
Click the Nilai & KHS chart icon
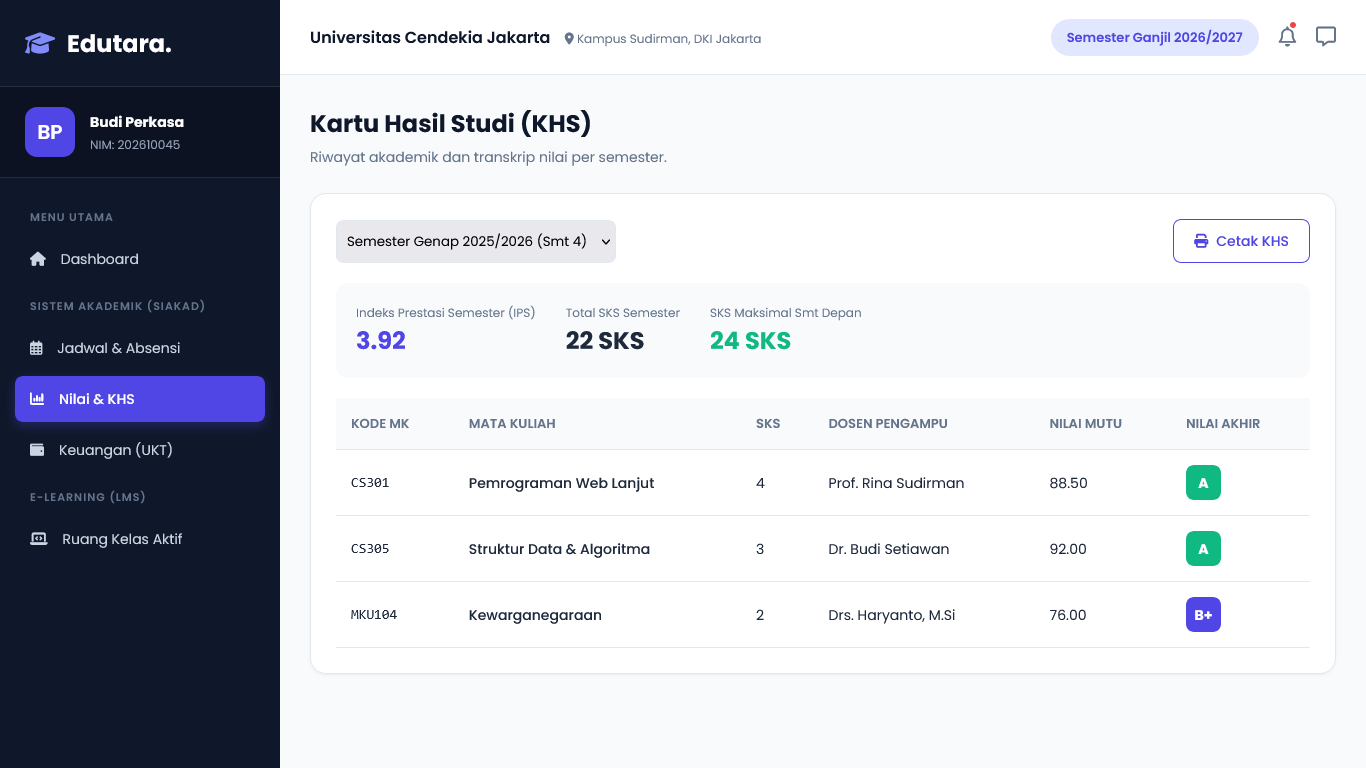pos(37,399)
